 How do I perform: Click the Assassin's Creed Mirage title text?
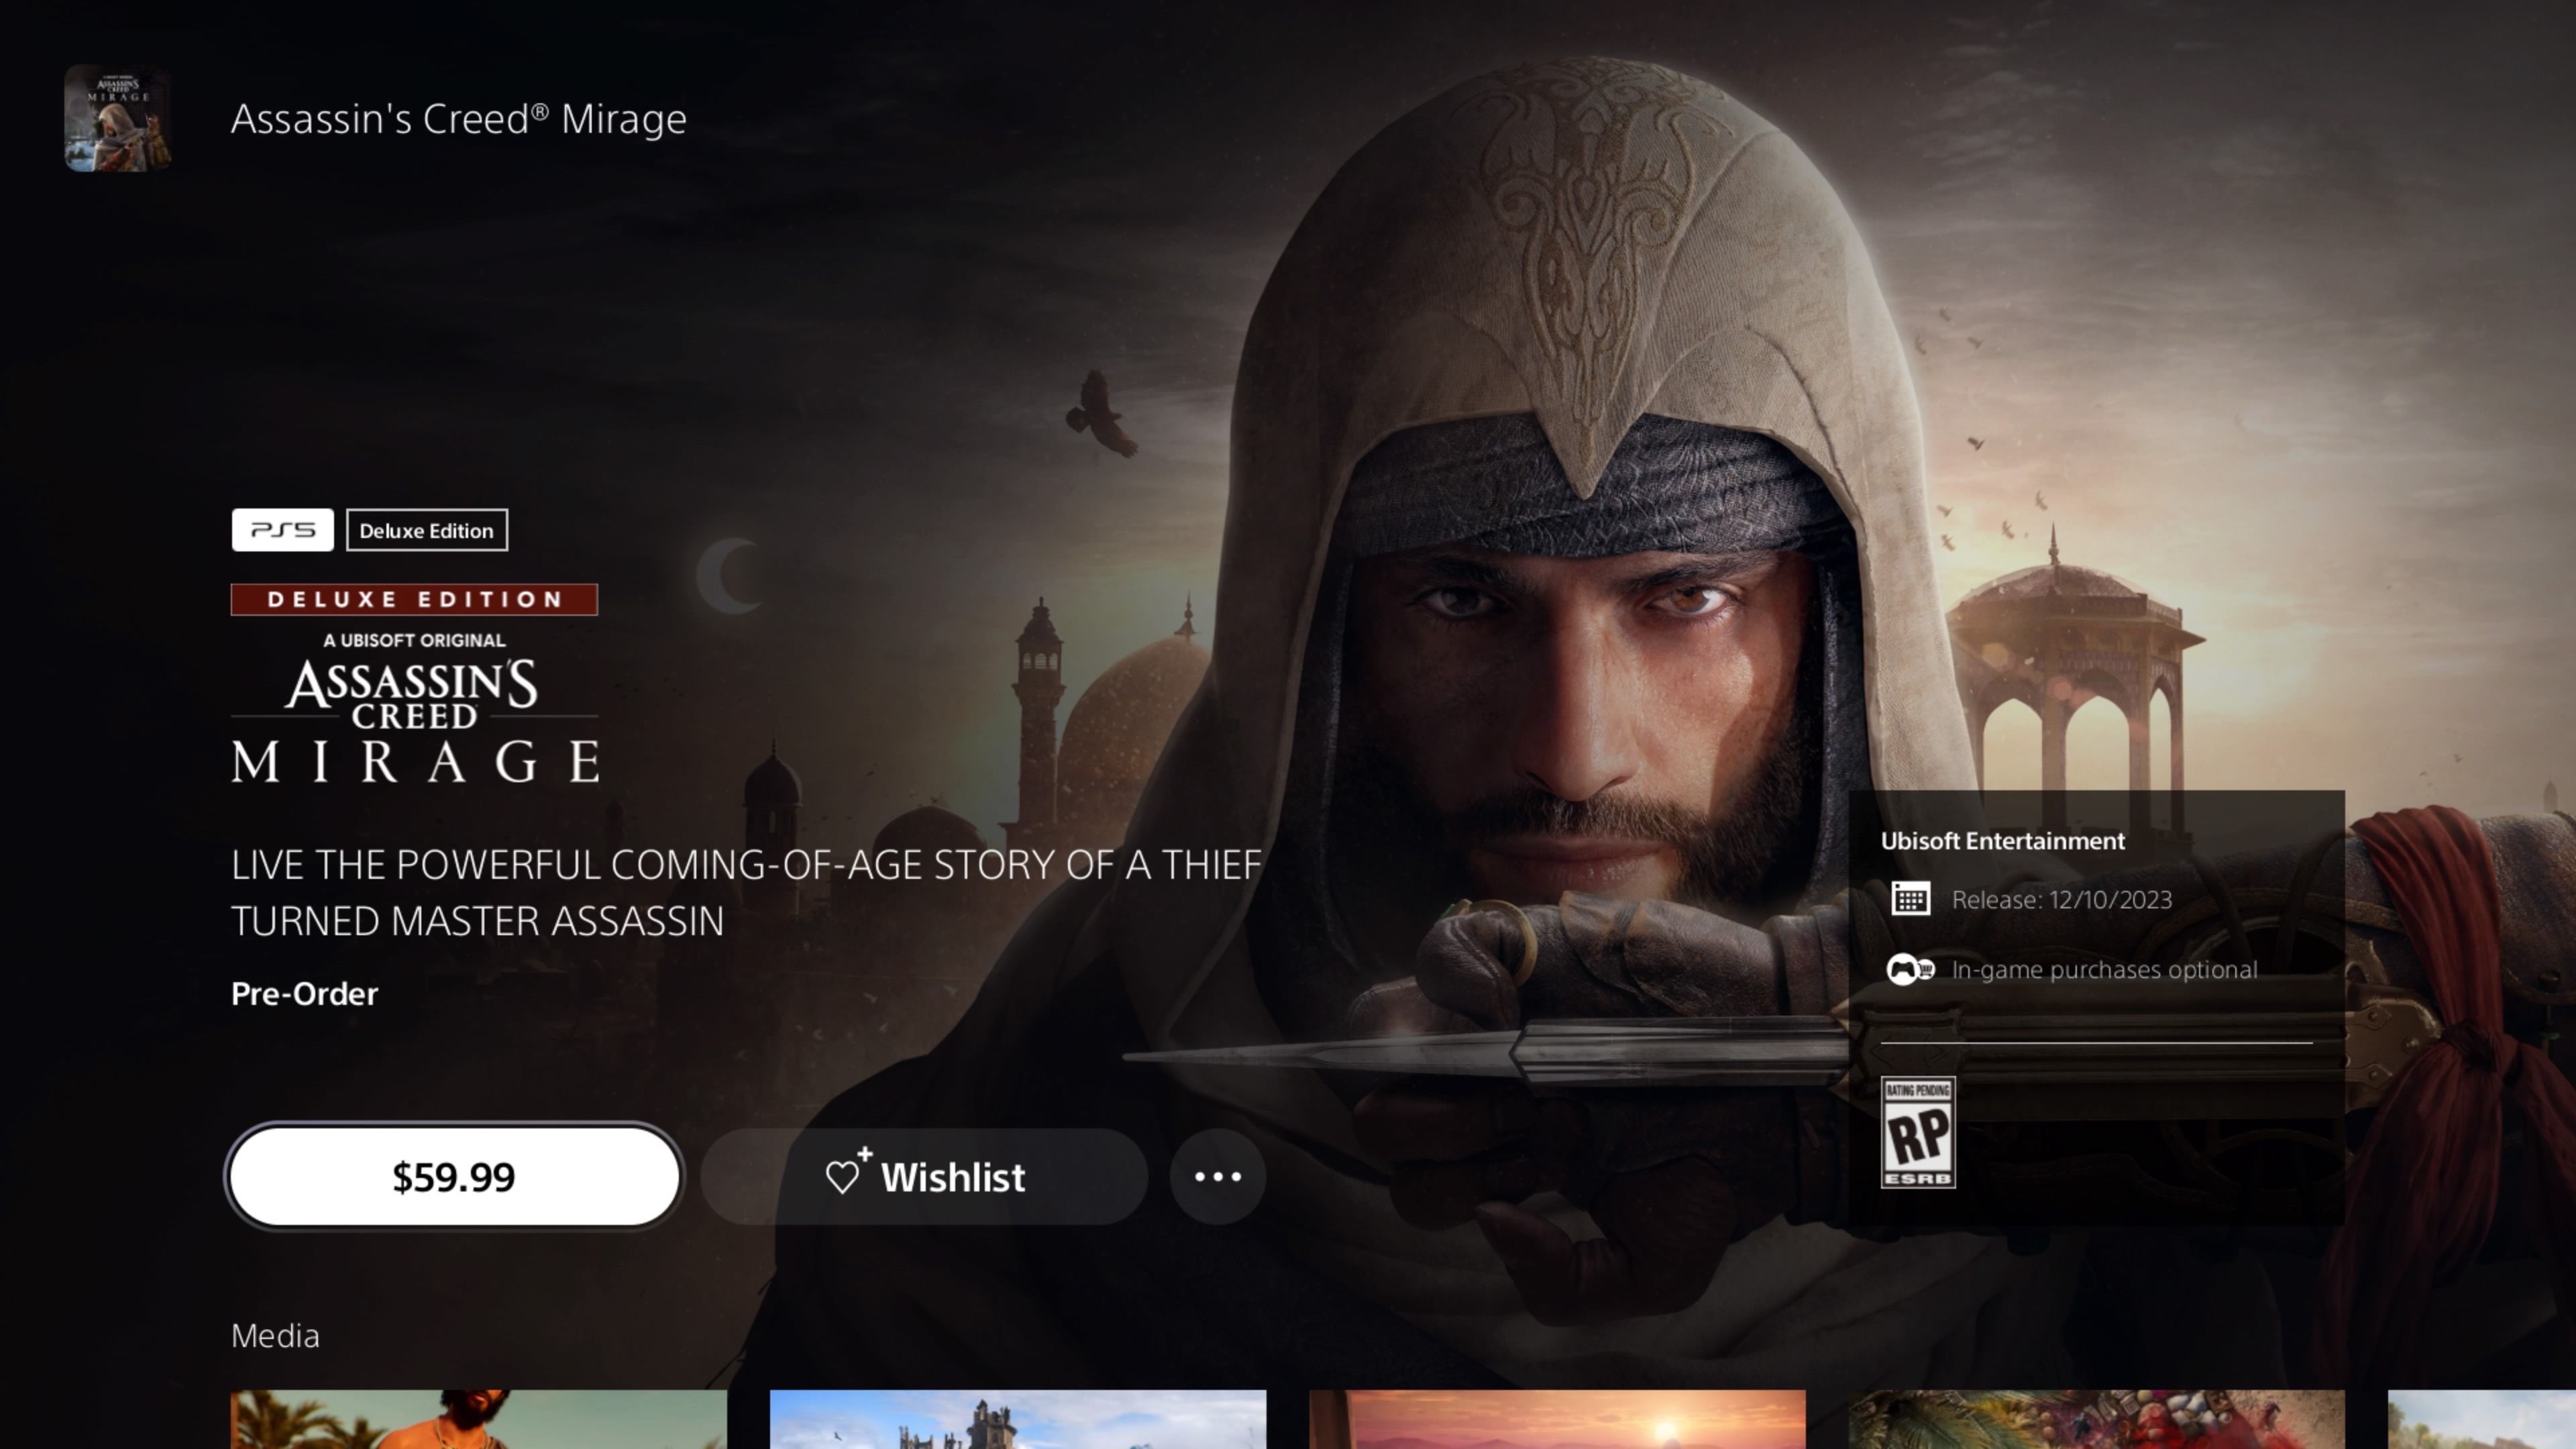coord(458,119)
